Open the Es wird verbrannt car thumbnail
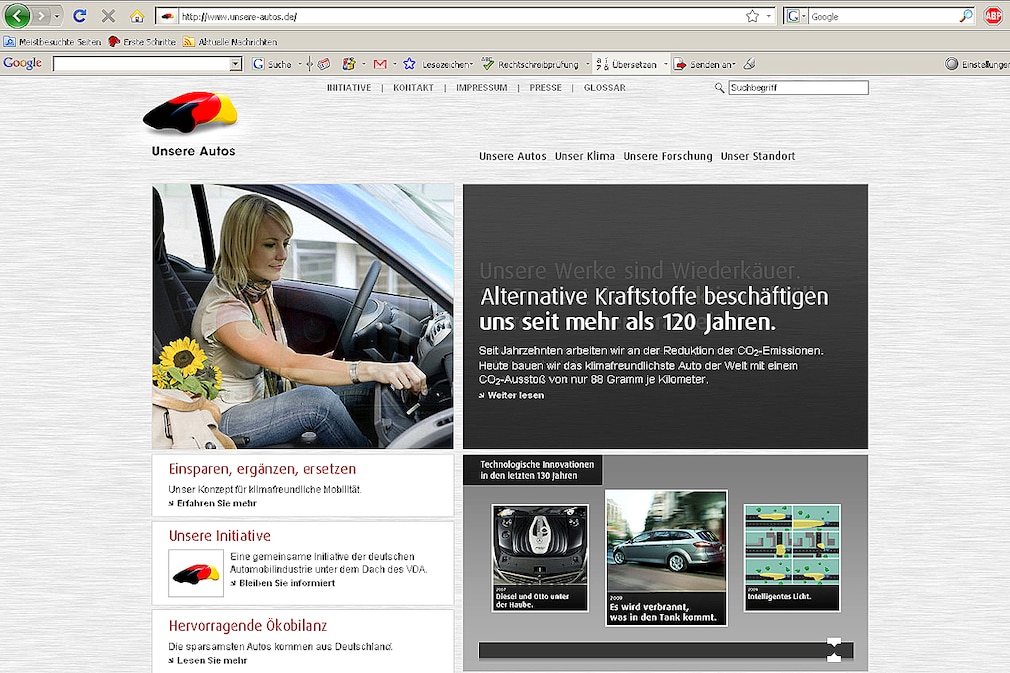1010x673 pixels. [x=666, y=558]
